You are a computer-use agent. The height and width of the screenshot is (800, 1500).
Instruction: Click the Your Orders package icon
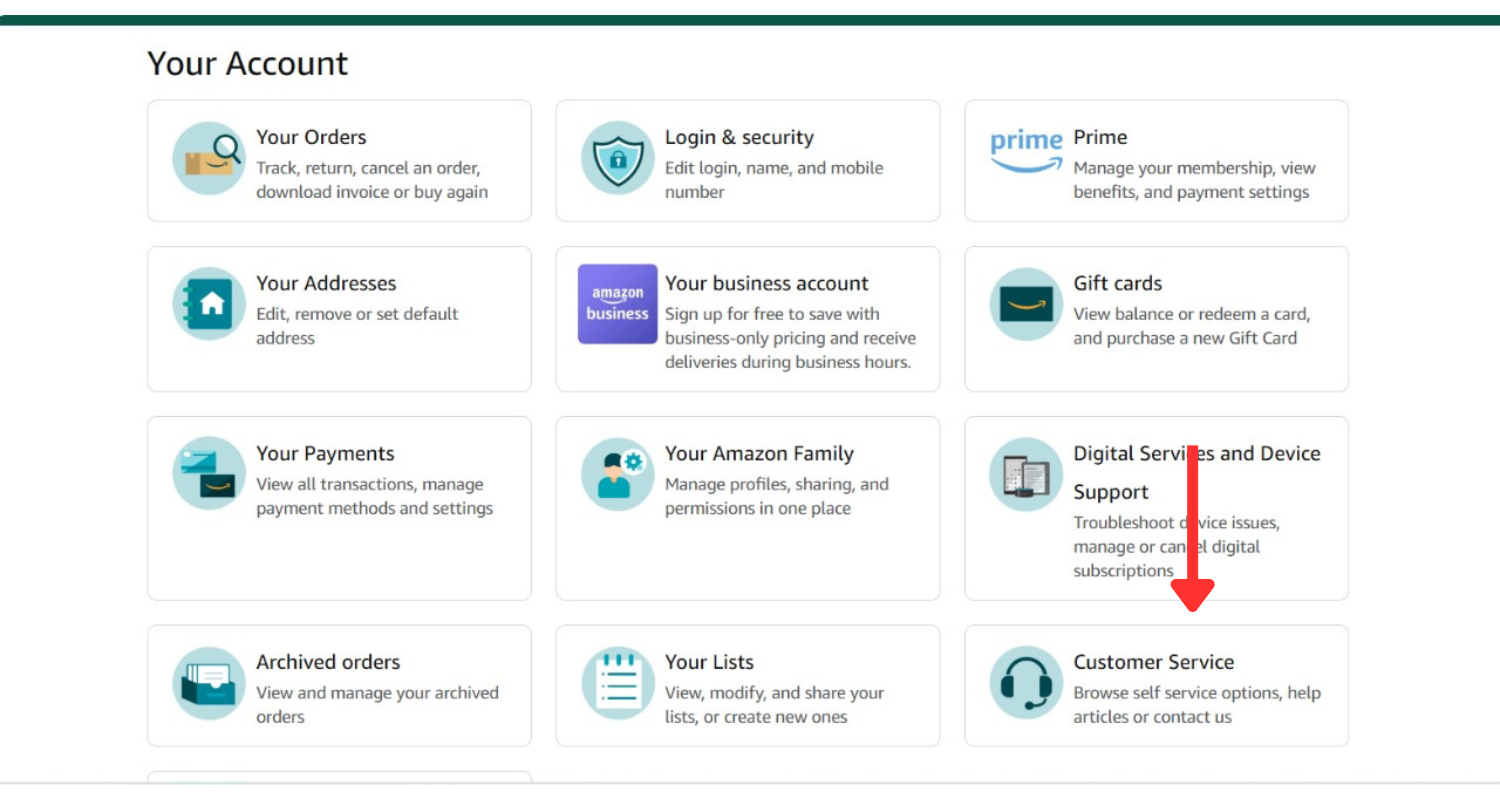click(x=208, y=158)
